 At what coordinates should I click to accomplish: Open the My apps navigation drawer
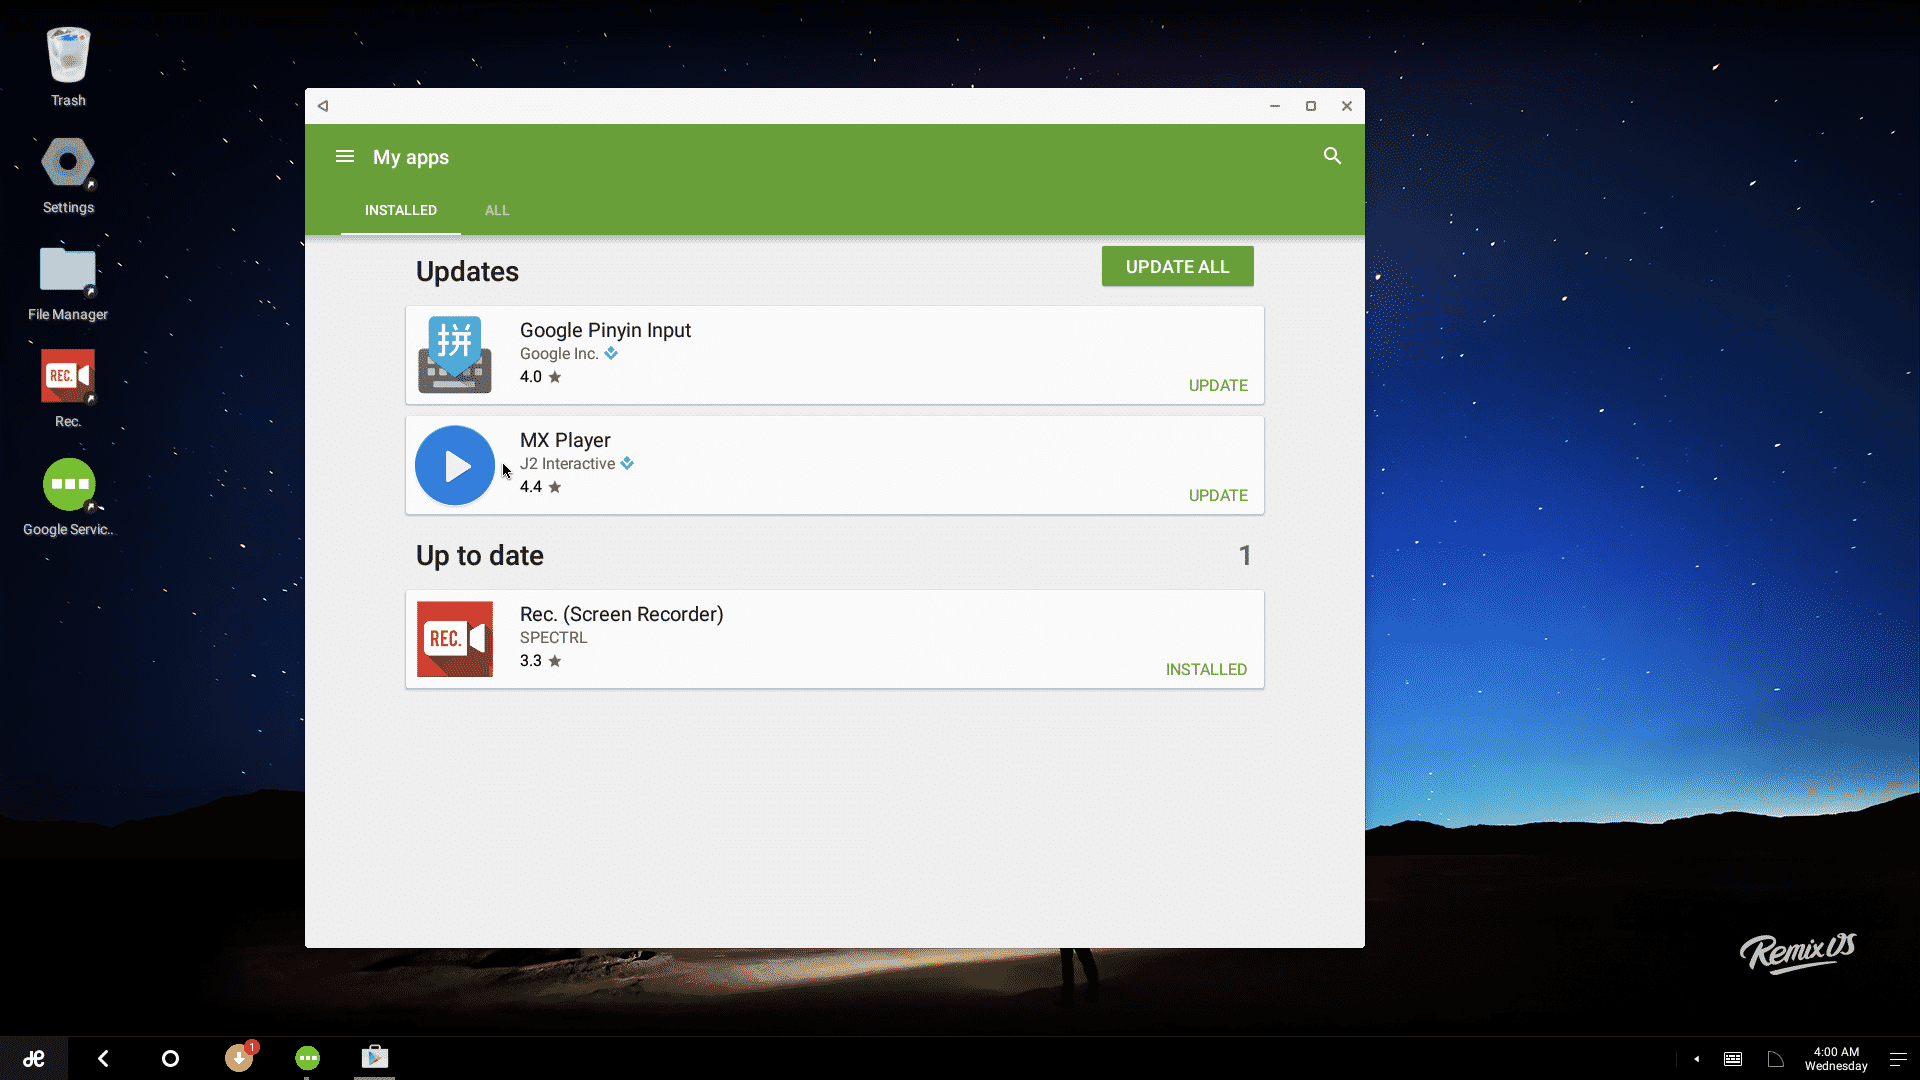(x=344, y=156)
